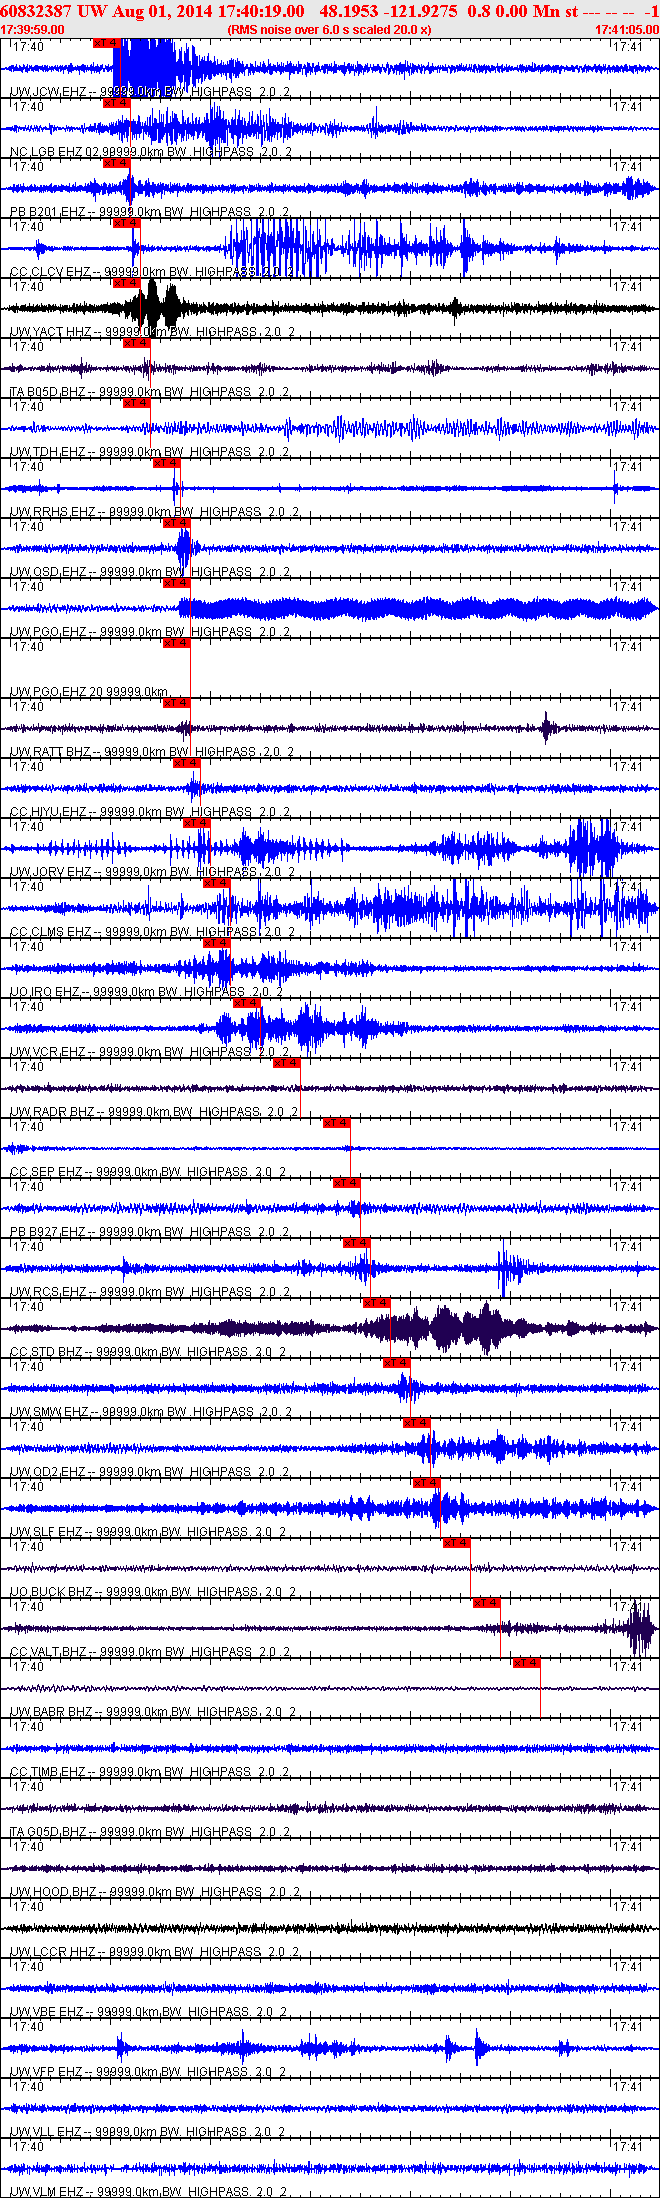Select the origin time 'Aug 01, 2014 17:40:19.00'
Screen dimensions: 660x2198
[207, 11]
